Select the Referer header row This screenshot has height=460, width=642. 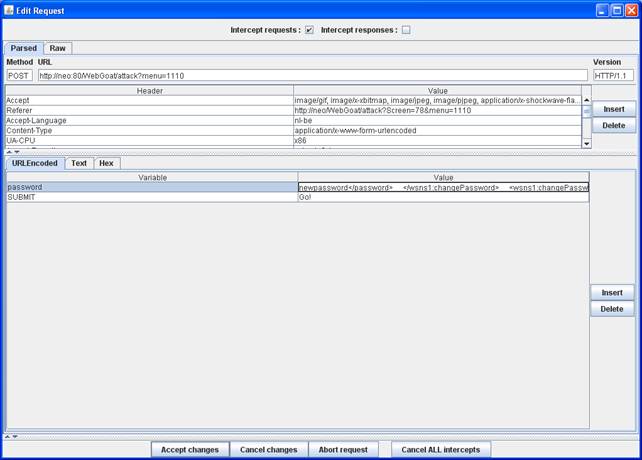click(150, 110)
